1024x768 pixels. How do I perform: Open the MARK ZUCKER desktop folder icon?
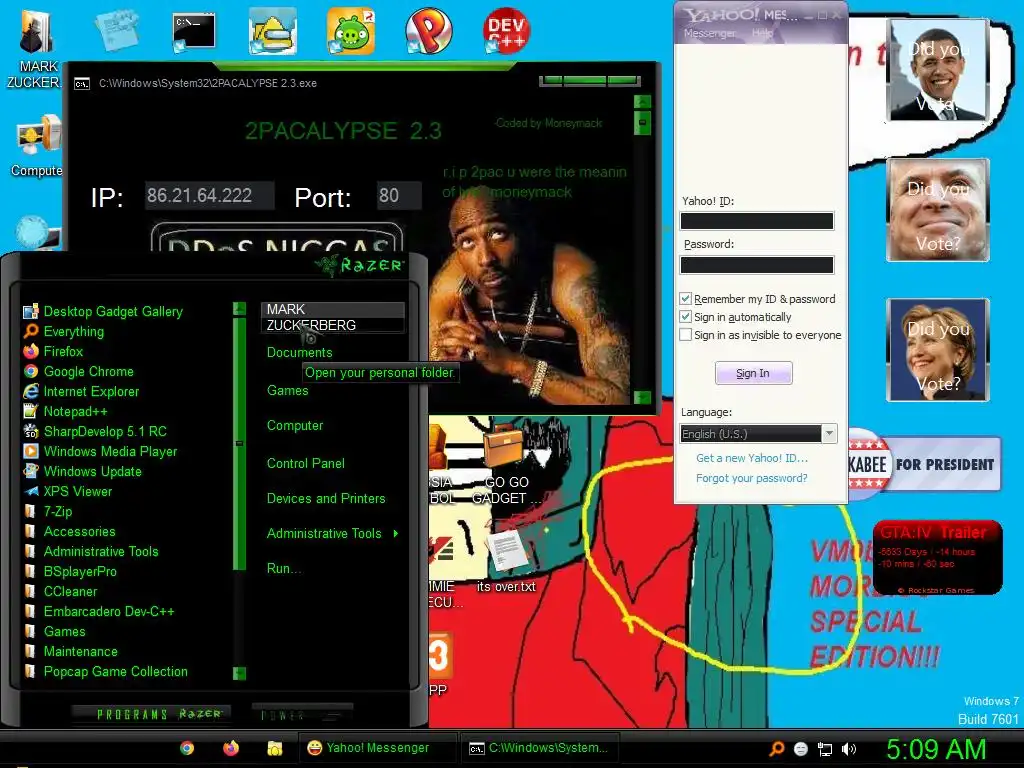point(36,49)
